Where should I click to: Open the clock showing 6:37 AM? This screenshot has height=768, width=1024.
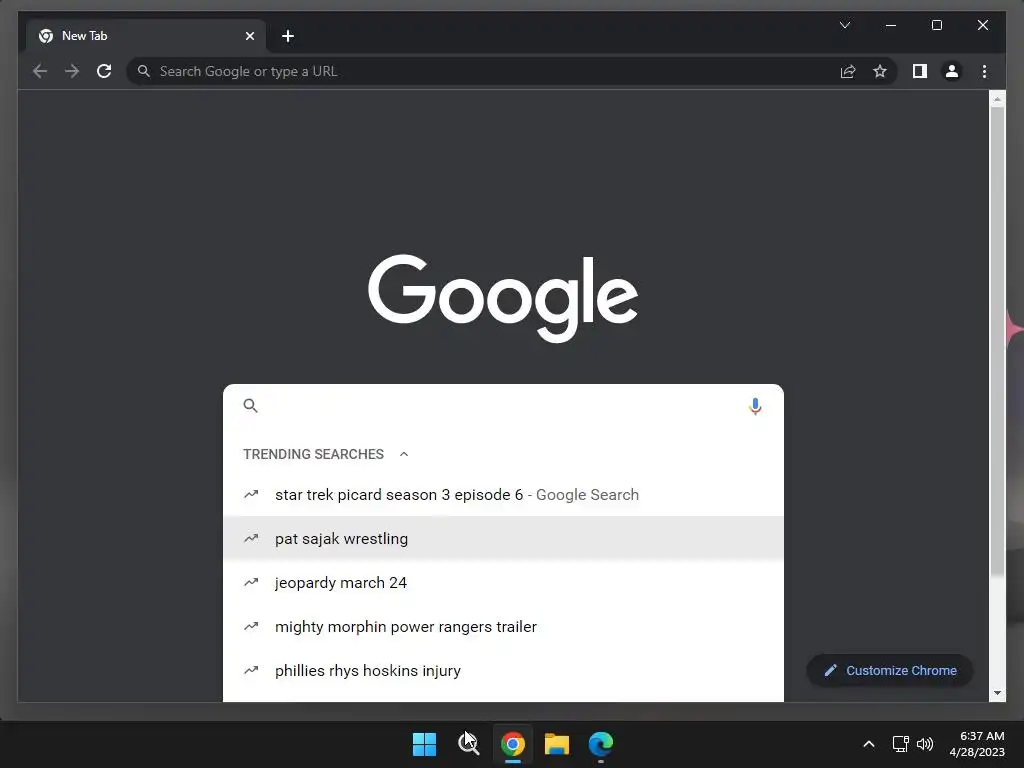(977, 744)
